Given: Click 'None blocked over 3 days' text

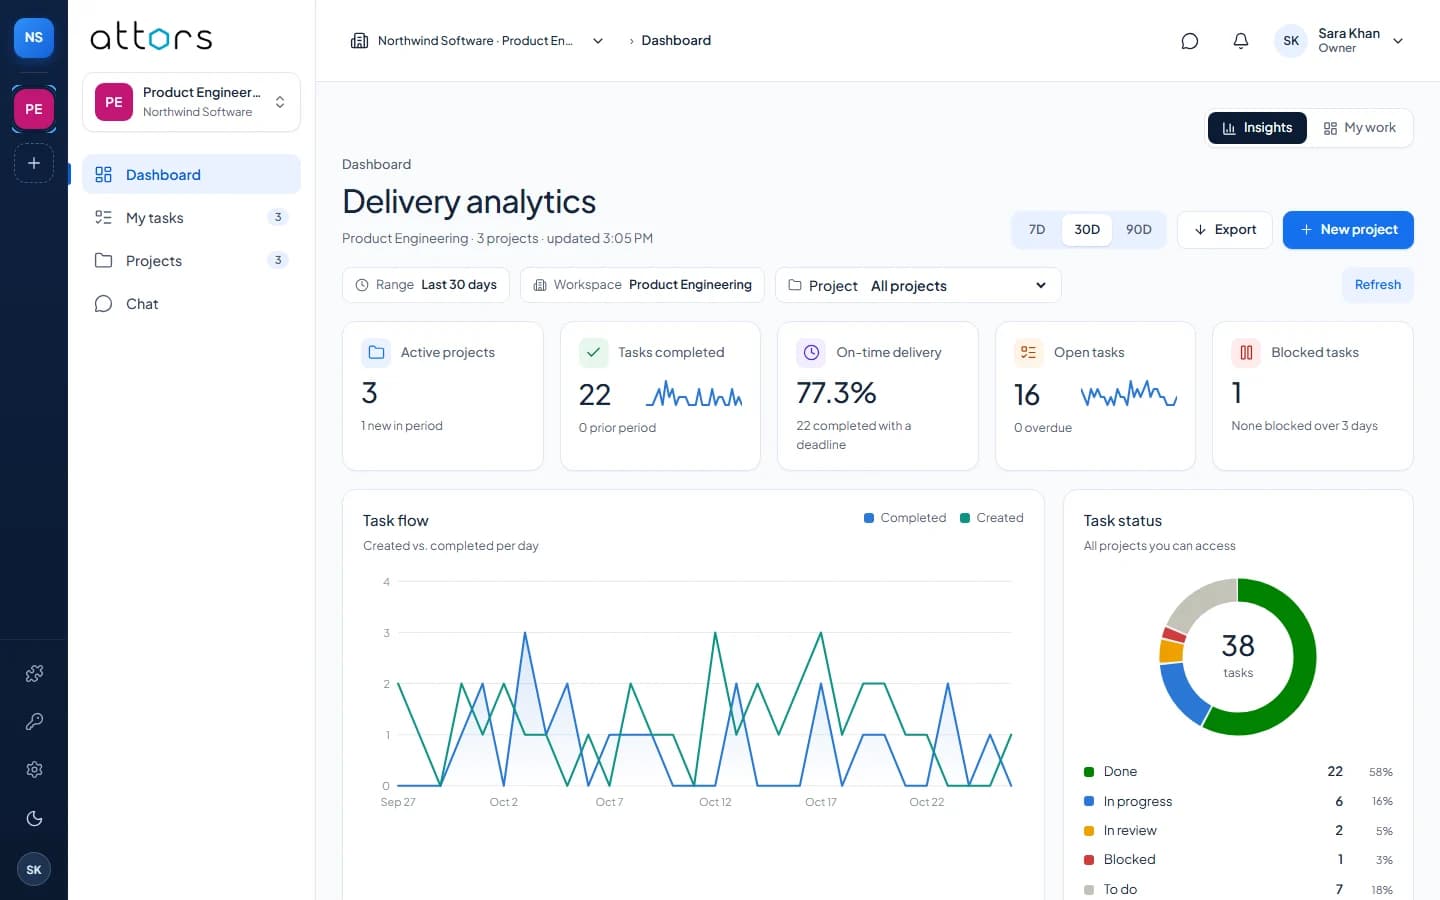Looking at the screenshot, I should [1304, 426].
